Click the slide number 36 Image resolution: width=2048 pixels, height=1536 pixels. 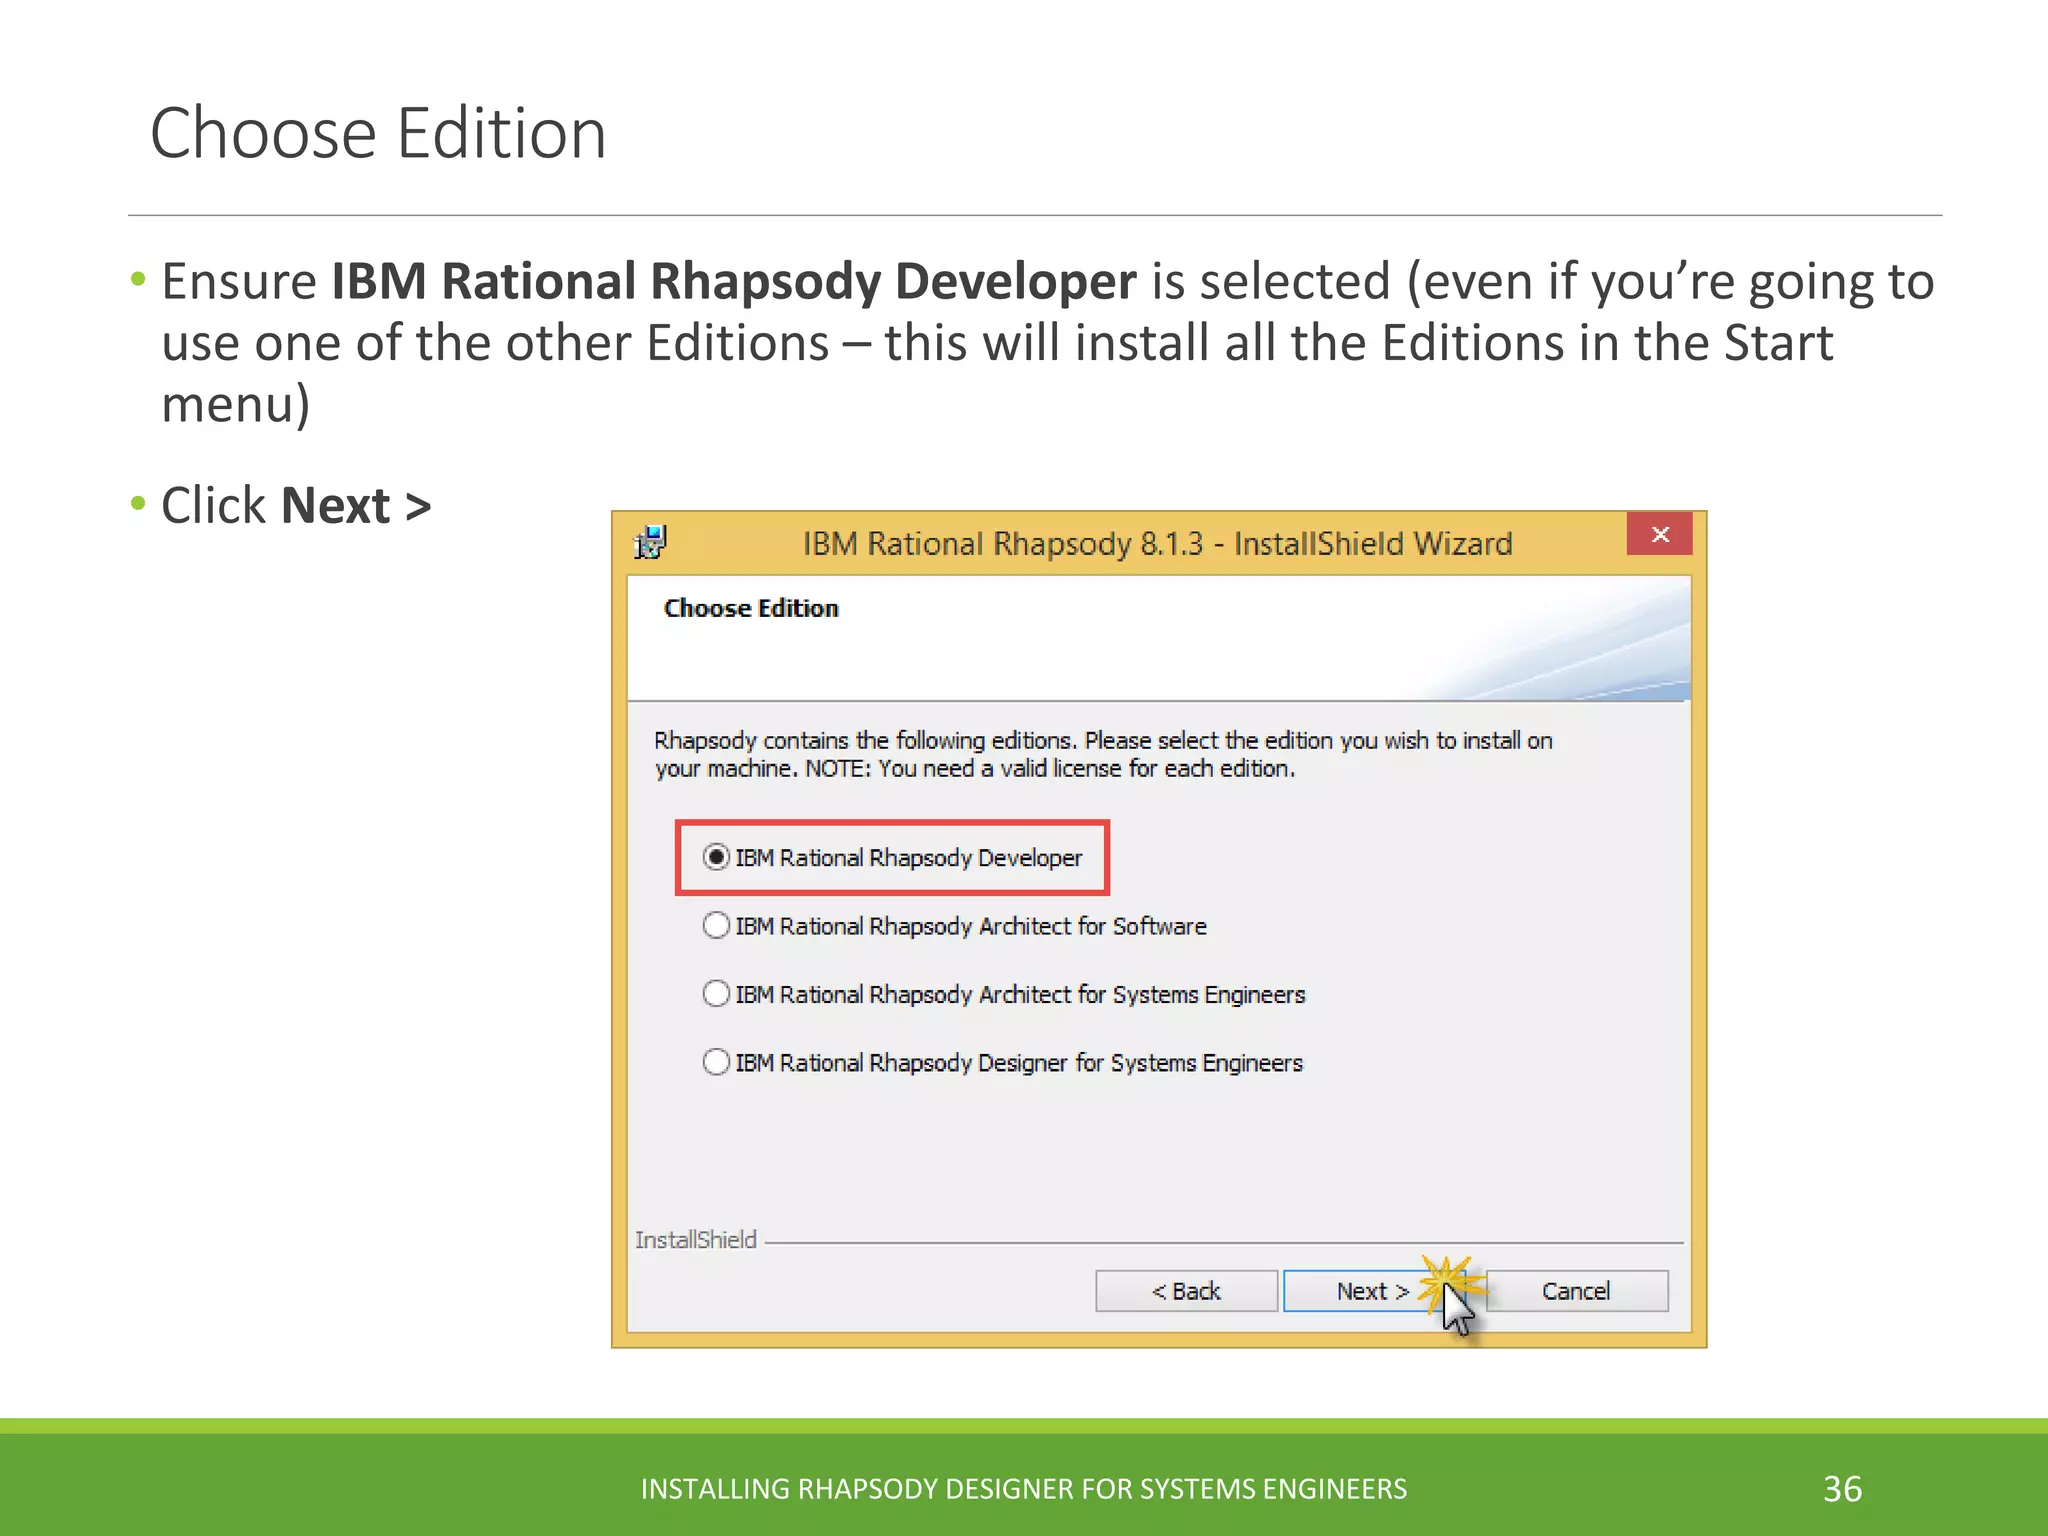[x=1842, y=1489]
